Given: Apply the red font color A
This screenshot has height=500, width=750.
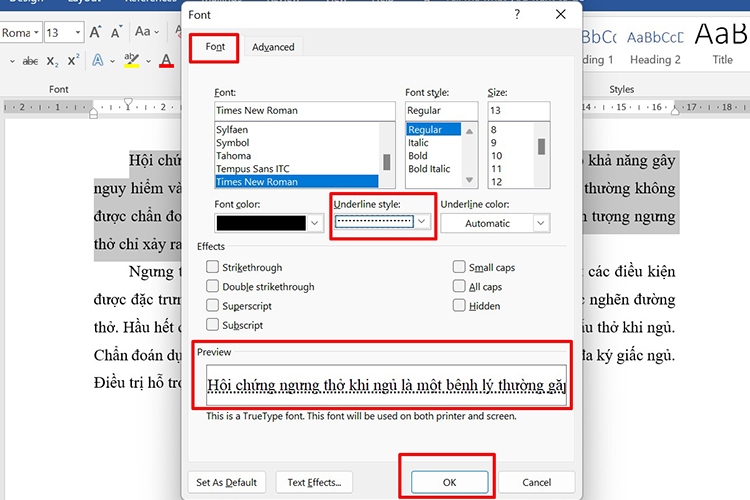Looking at the screenshot, I should pos(166,61).
